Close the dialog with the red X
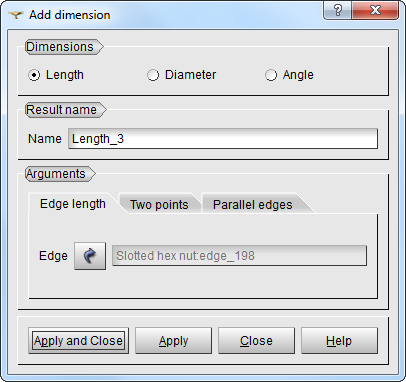This screenshot has width=406, height=382. 375,10
